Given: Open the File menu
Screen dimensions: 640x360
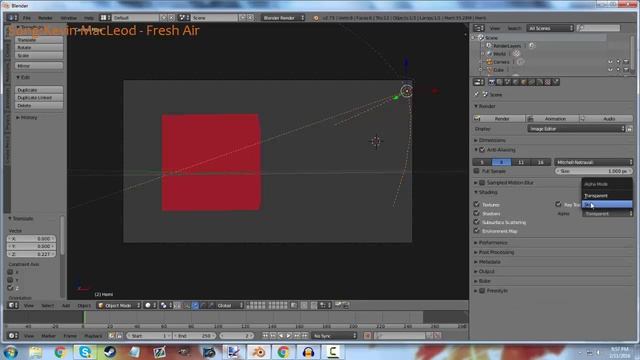Looking at the screenshot, I should [x=27, y=18].
